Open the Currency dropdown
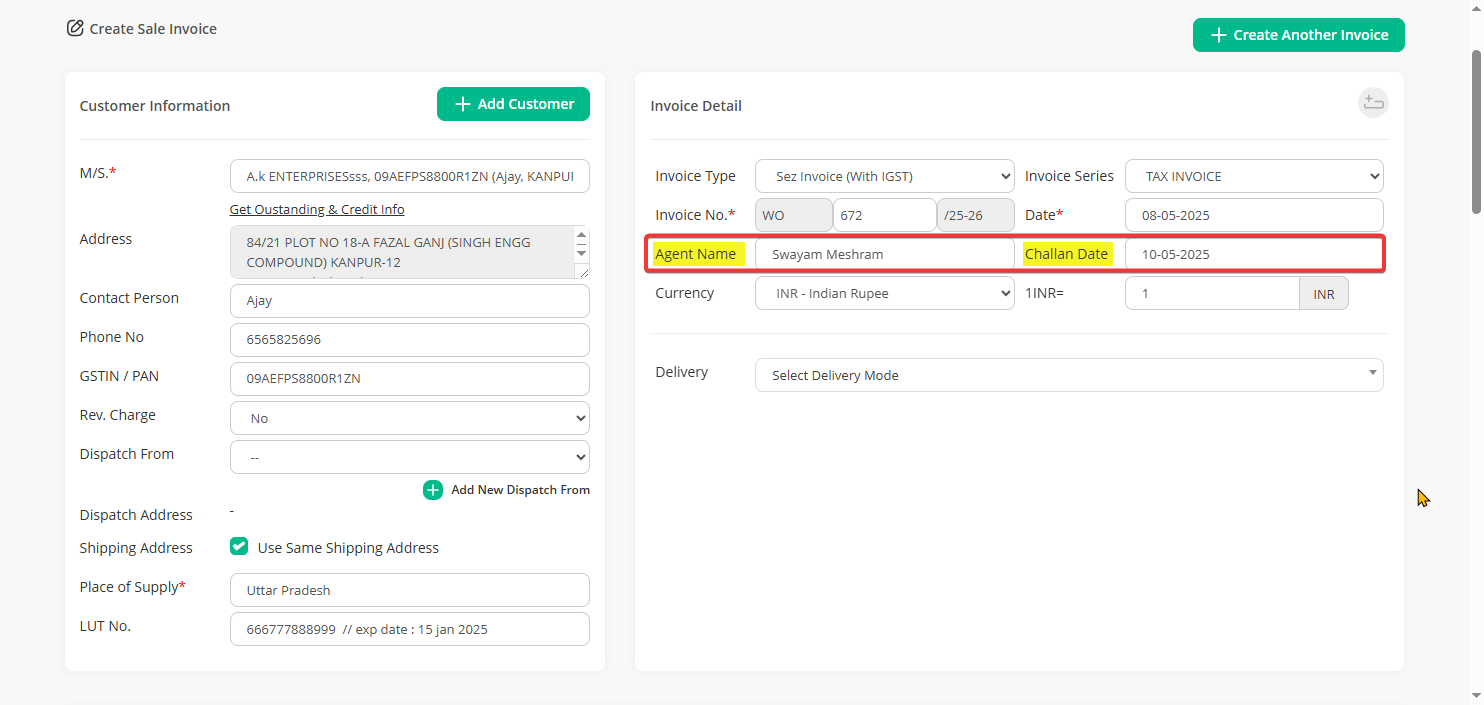The width and height of the screenshot is (1484, 705). tap(884, 294)
